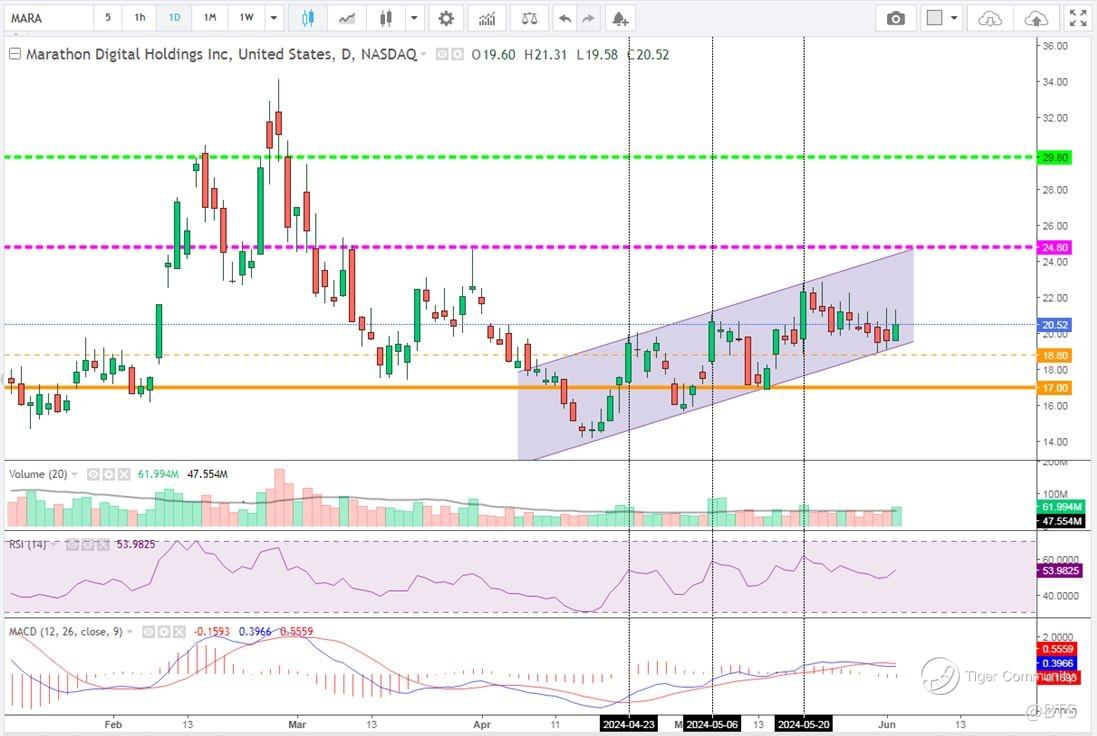This screenshot has height=736, width=1097.
Task: Click the MACD (12, 26, close, 9) title
Action: 66,632
